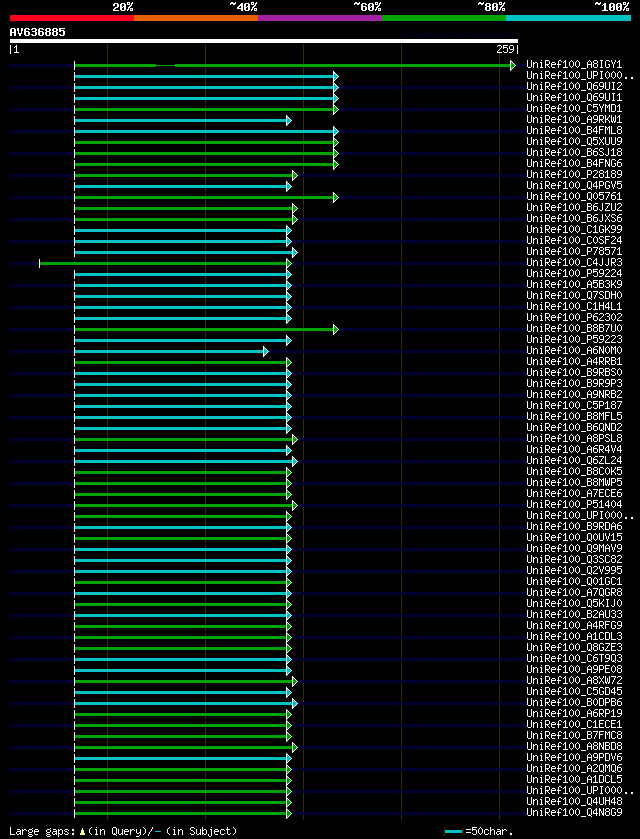
Task: Click the cyan ~100% identity legend segment
Action: [x=568, y=18]
